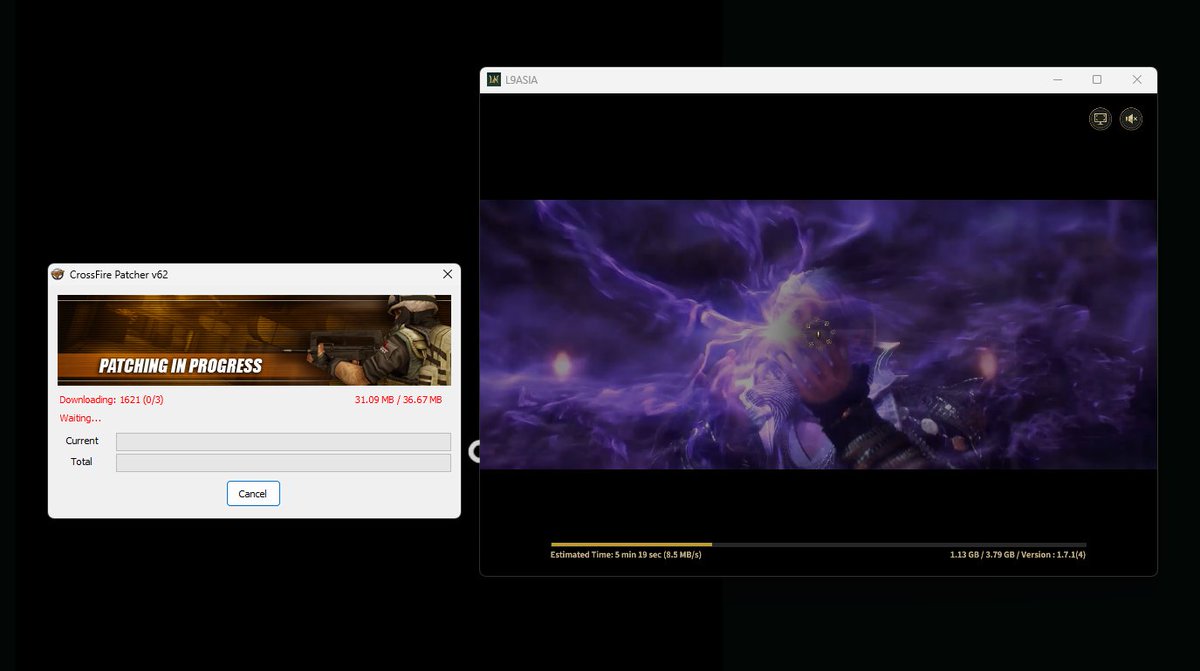
Task: Click the '1.13 GB / 3.79 GB' version text
Action: (1018, 554)
